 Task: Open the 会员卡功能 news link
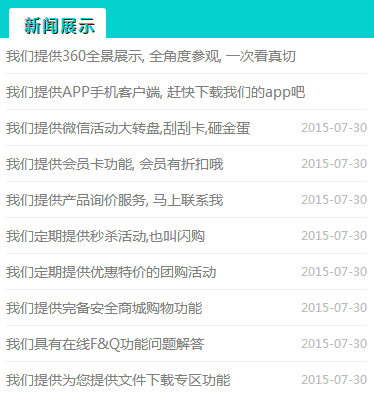(115, 164)
